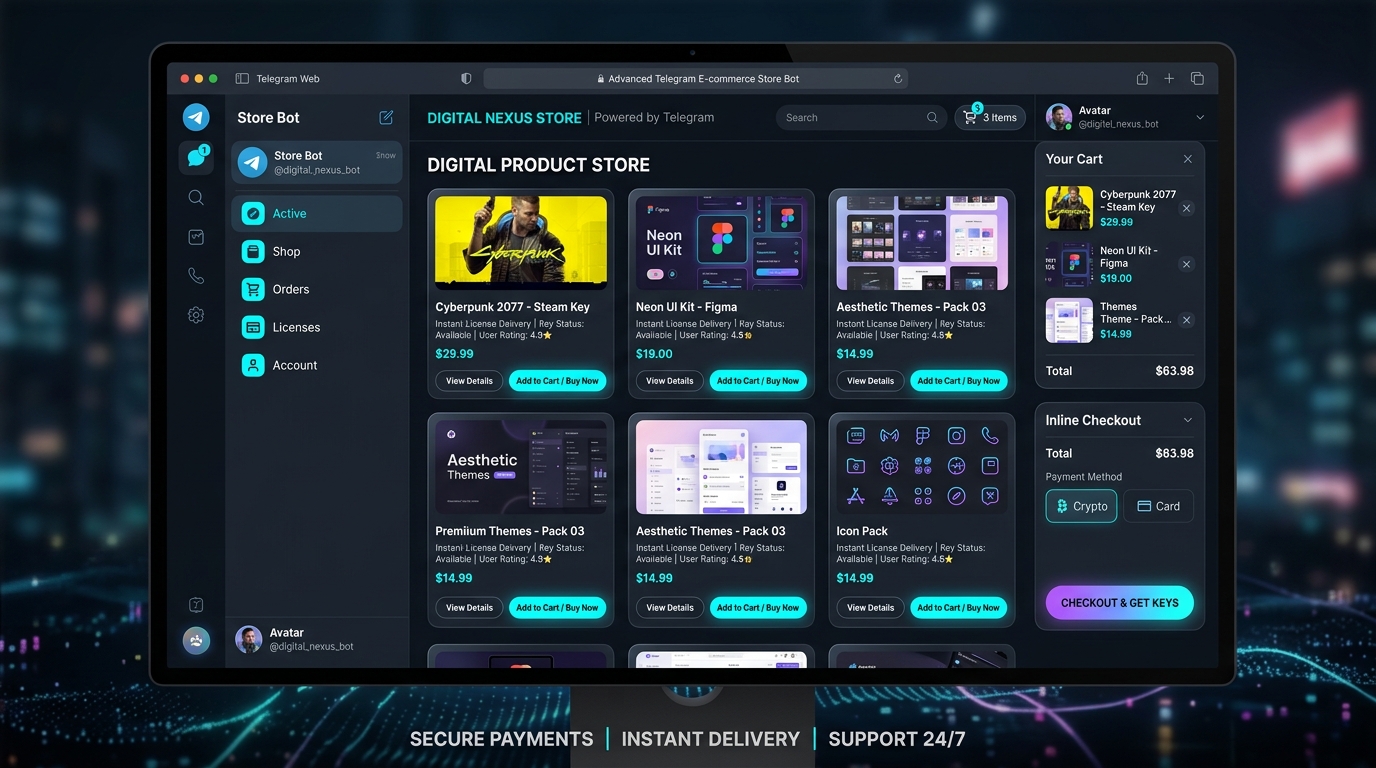Viewport: 1376px width, 768px height.
Task: Add Icon Pack to cart
Action: (959, 607)
